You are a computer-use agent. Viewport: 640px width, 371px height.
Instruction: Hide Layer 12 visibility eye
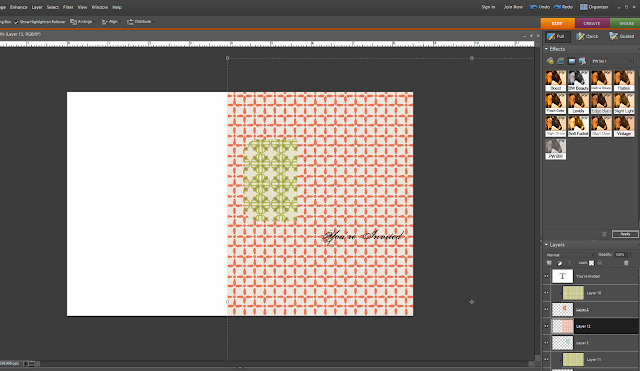pyautogui.click(x=547, y=326)
